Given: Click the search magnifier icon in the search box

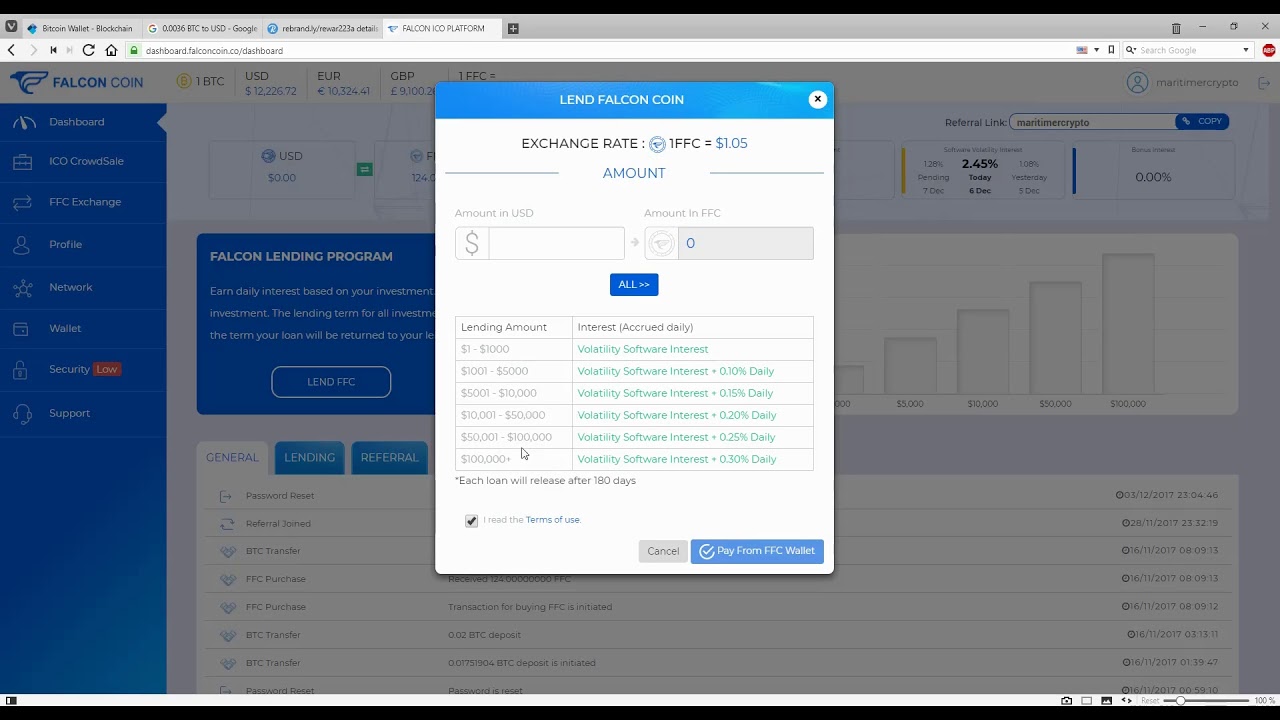Looking at the screenshot, I should tap(1130, 50).
